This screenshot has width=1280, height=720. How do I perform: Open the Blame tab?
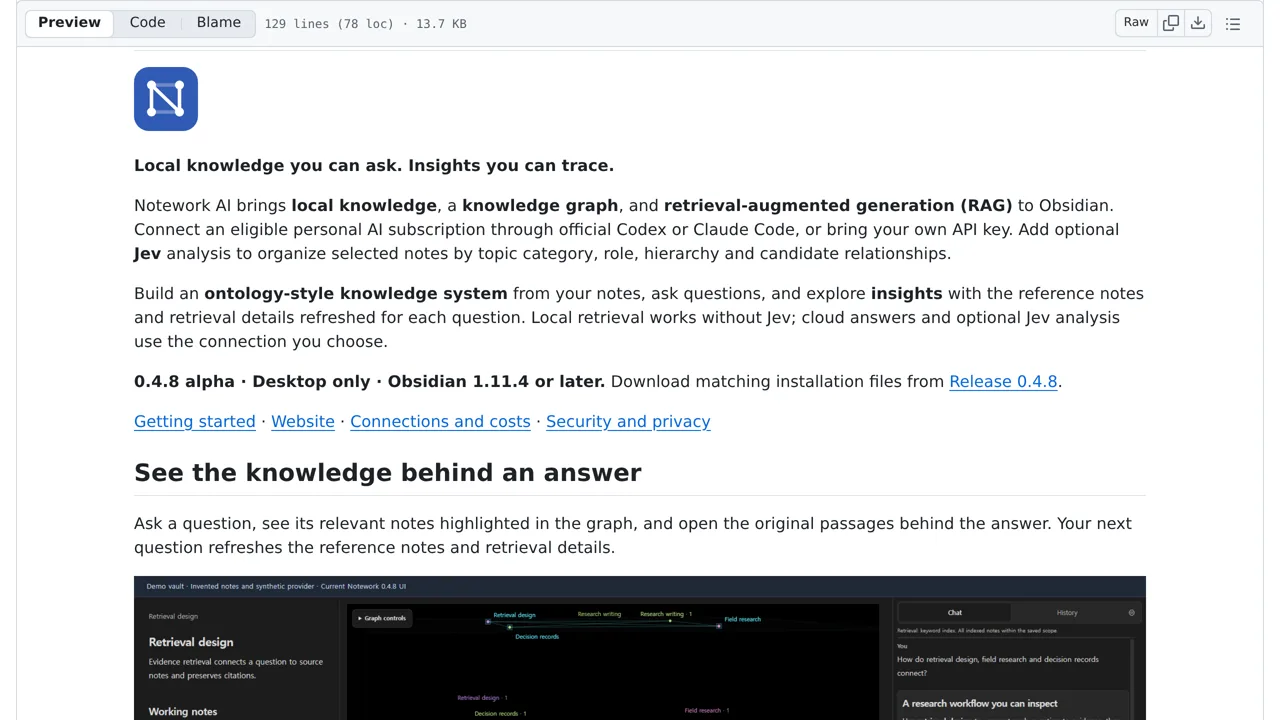(x=219, y=23)
